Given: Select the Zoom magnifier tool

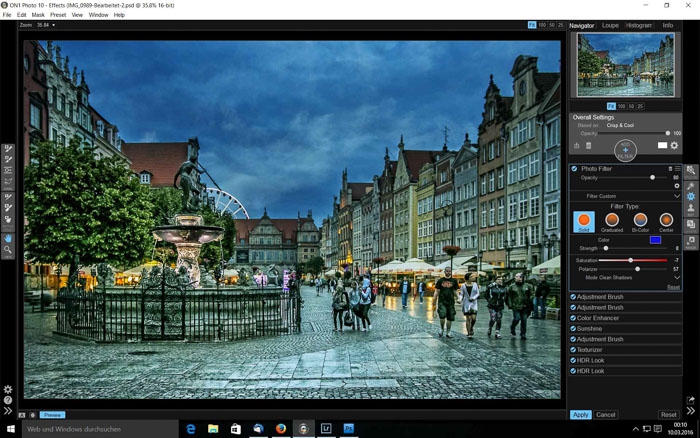Looking at the screenshot, I should coord(8,251).
